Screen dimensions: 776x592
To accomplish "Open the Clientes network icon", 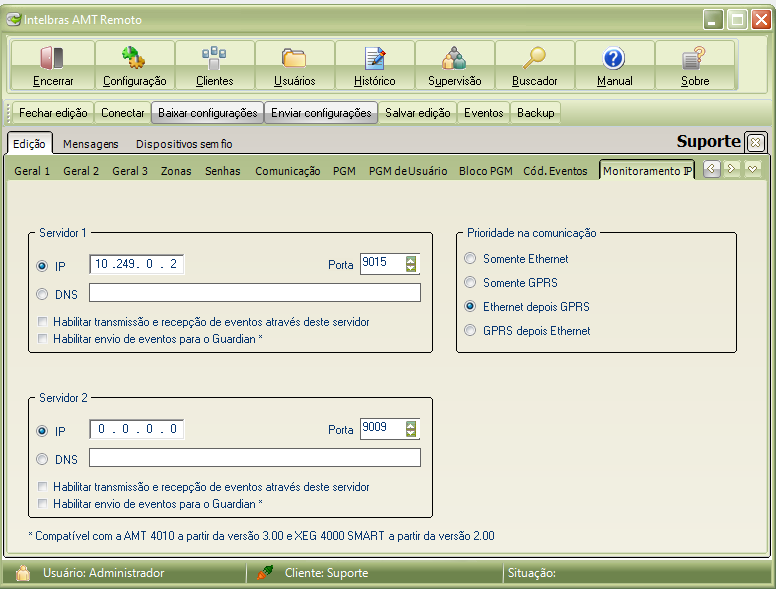I will click(x=214, y=57).
